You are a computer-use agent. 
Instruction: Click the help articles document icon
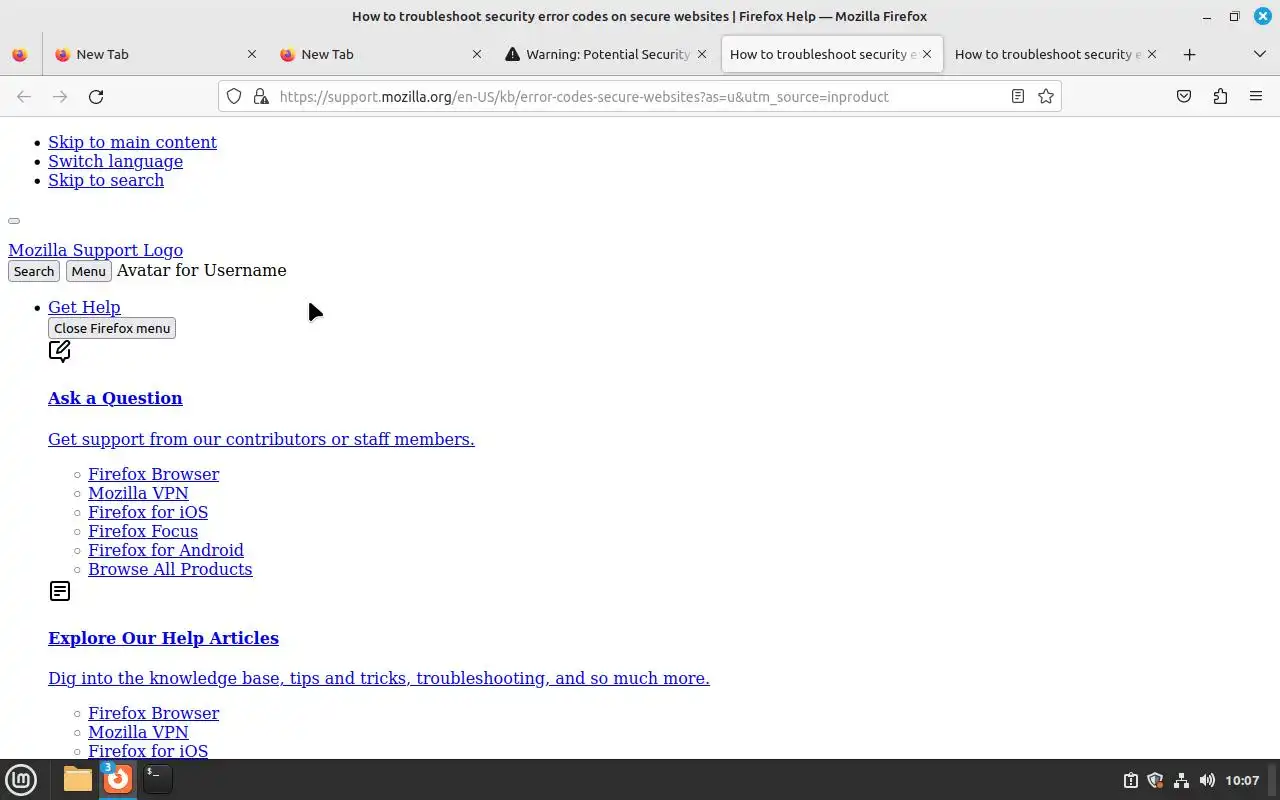click(60, 591)
